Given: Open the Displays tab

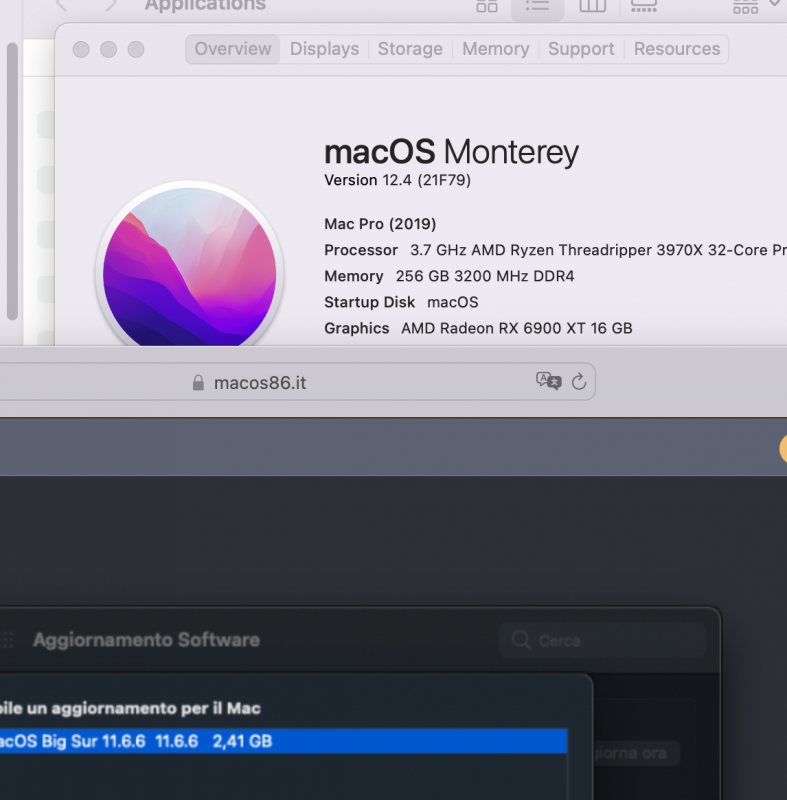Looking at the screenshot, I should coord(324,49).
